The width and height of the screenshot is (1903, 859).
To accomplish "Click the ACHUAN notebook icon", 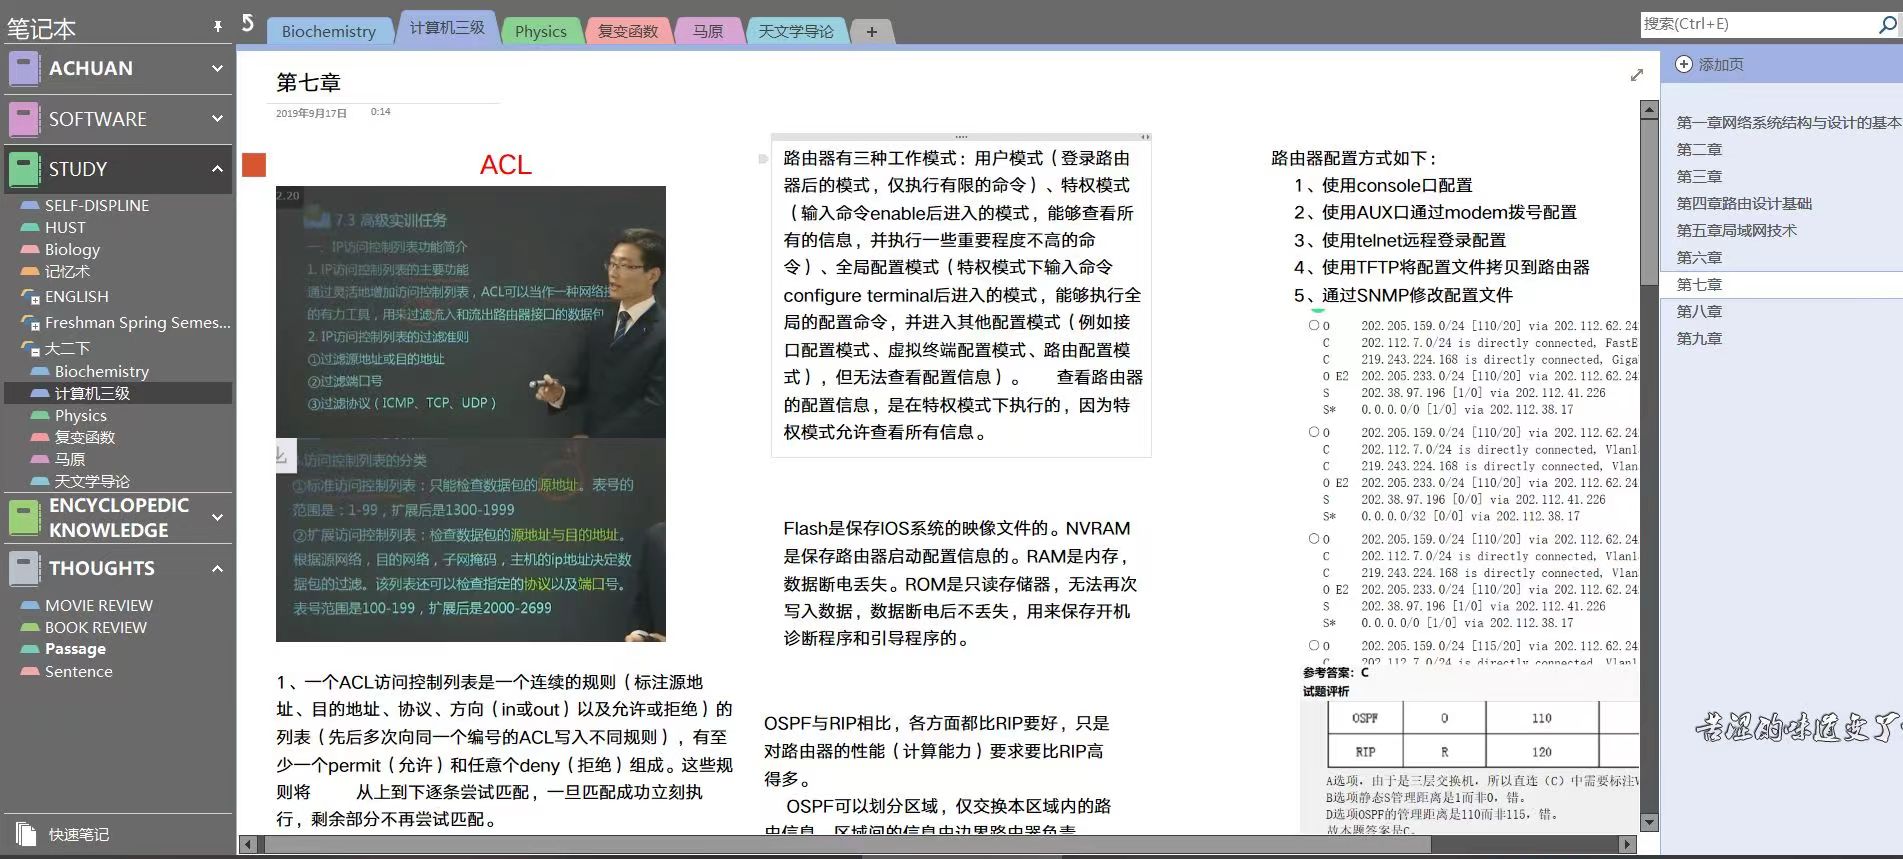I will [x=24, y=68].
